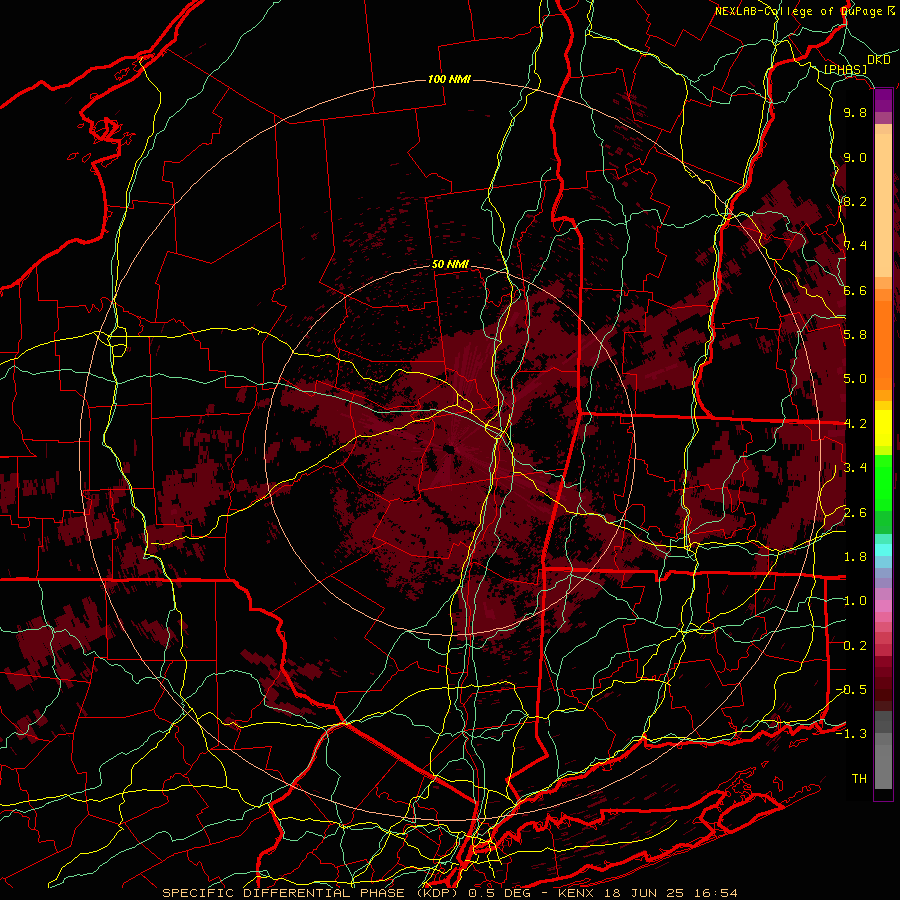900x900 pixels.
Task: Click the 2.6 value on the color scale
Action: click(855, 513)
